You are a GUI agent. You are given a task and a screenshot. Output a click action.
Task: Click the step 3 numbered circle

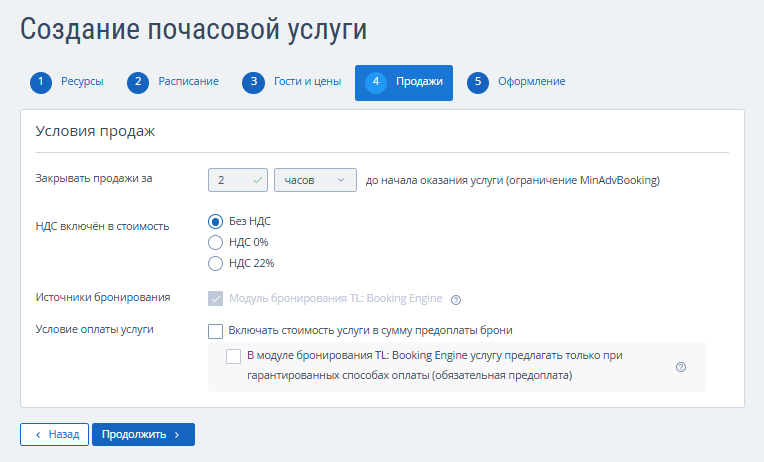pyautogui.click(x=253, y=82)
